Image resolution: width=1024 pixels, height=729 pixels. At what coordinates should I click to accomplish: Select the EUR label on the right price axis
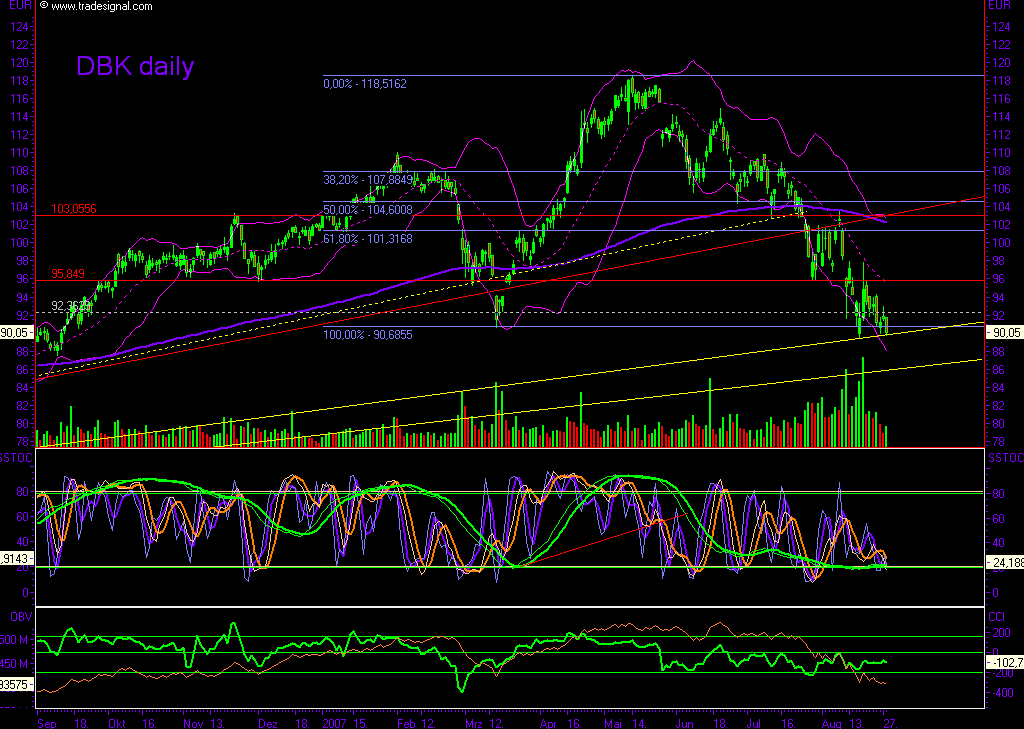pos(997,5)
